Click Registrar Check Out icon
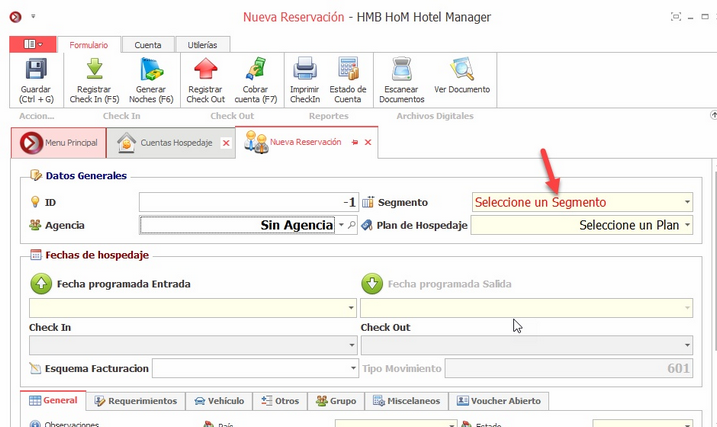The height and width of the screenshot is (427, 717). click(x=205, y=71)
